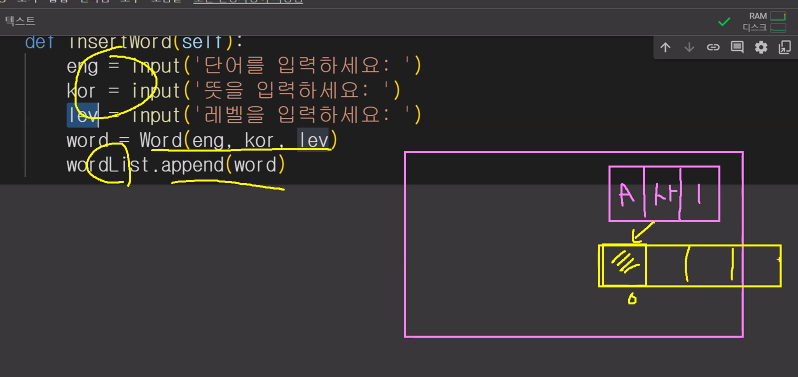Open cell settings gear icon
This screenshot has width=798, height=377.
pos(761,47)
